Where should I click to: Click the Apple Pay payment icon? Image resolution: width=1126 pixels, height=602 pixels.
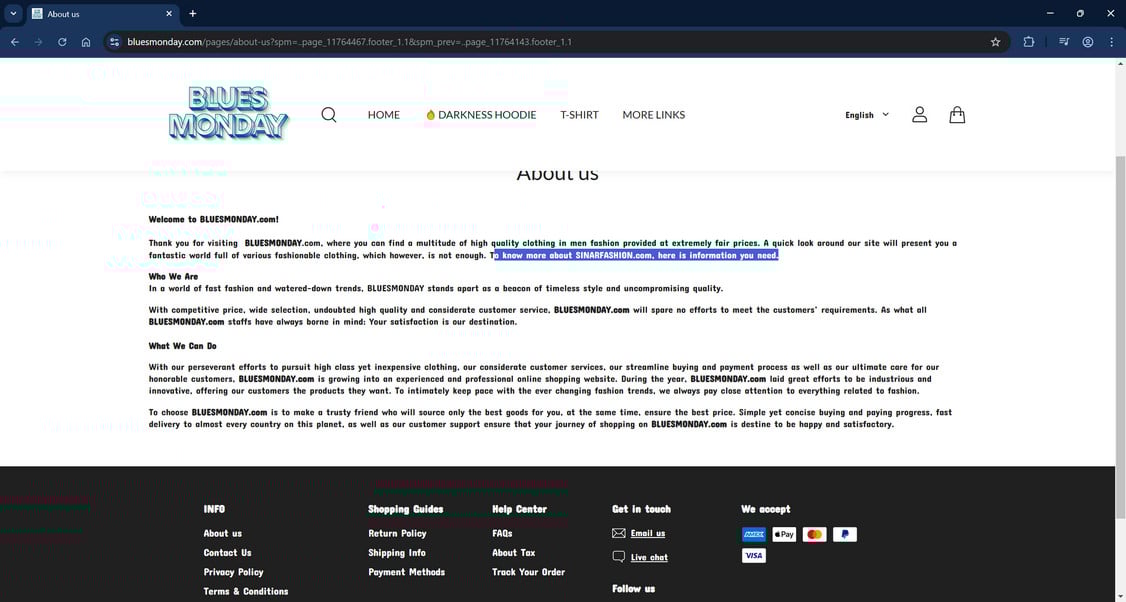783,534
